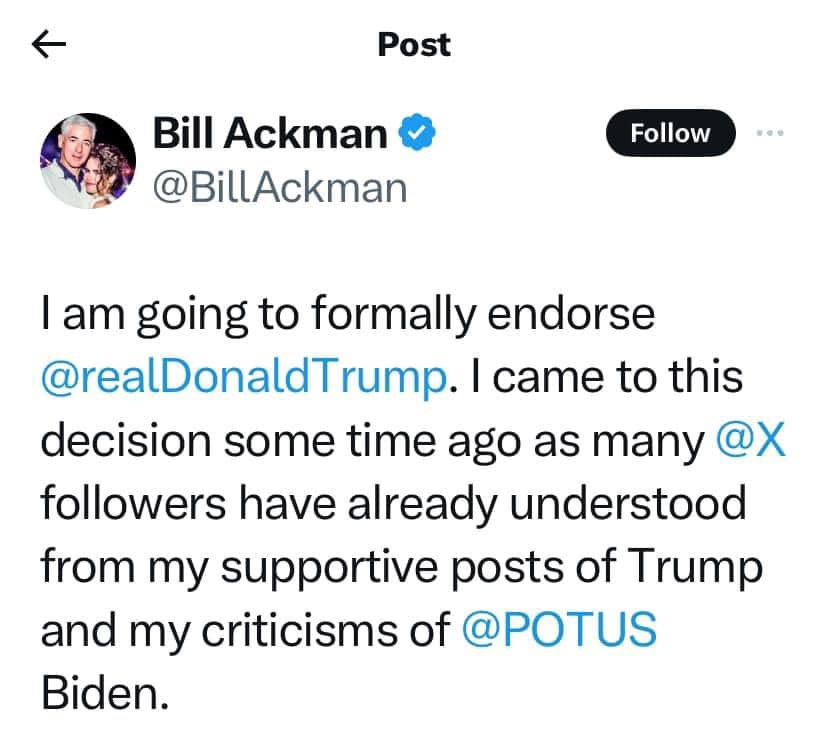
Task: Open the @realDonaldTrump mention link
Action: coord(242,378)
